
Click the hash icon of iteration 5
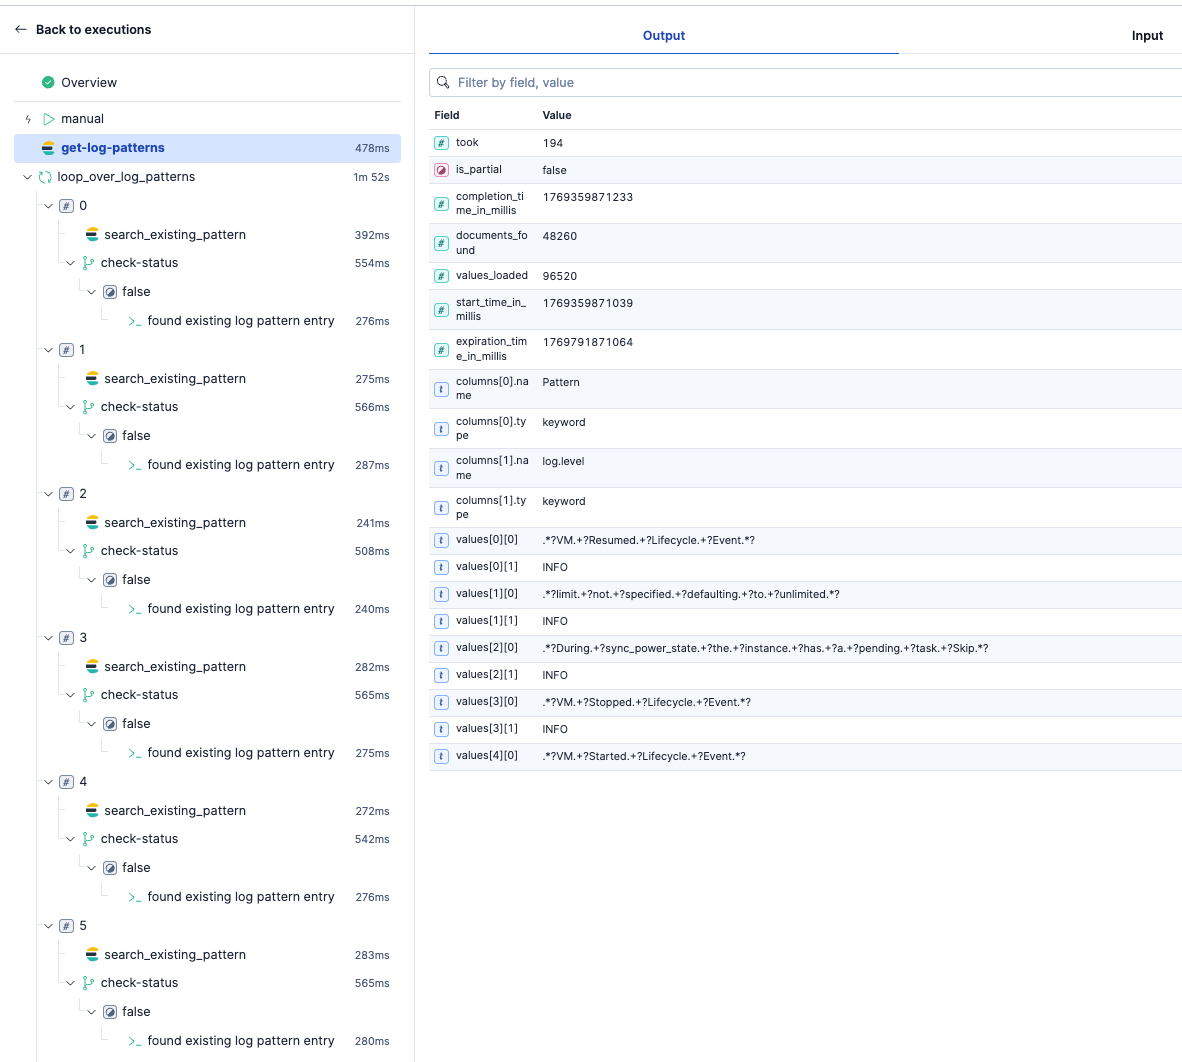pyautogui.click(x=66, y=926)
